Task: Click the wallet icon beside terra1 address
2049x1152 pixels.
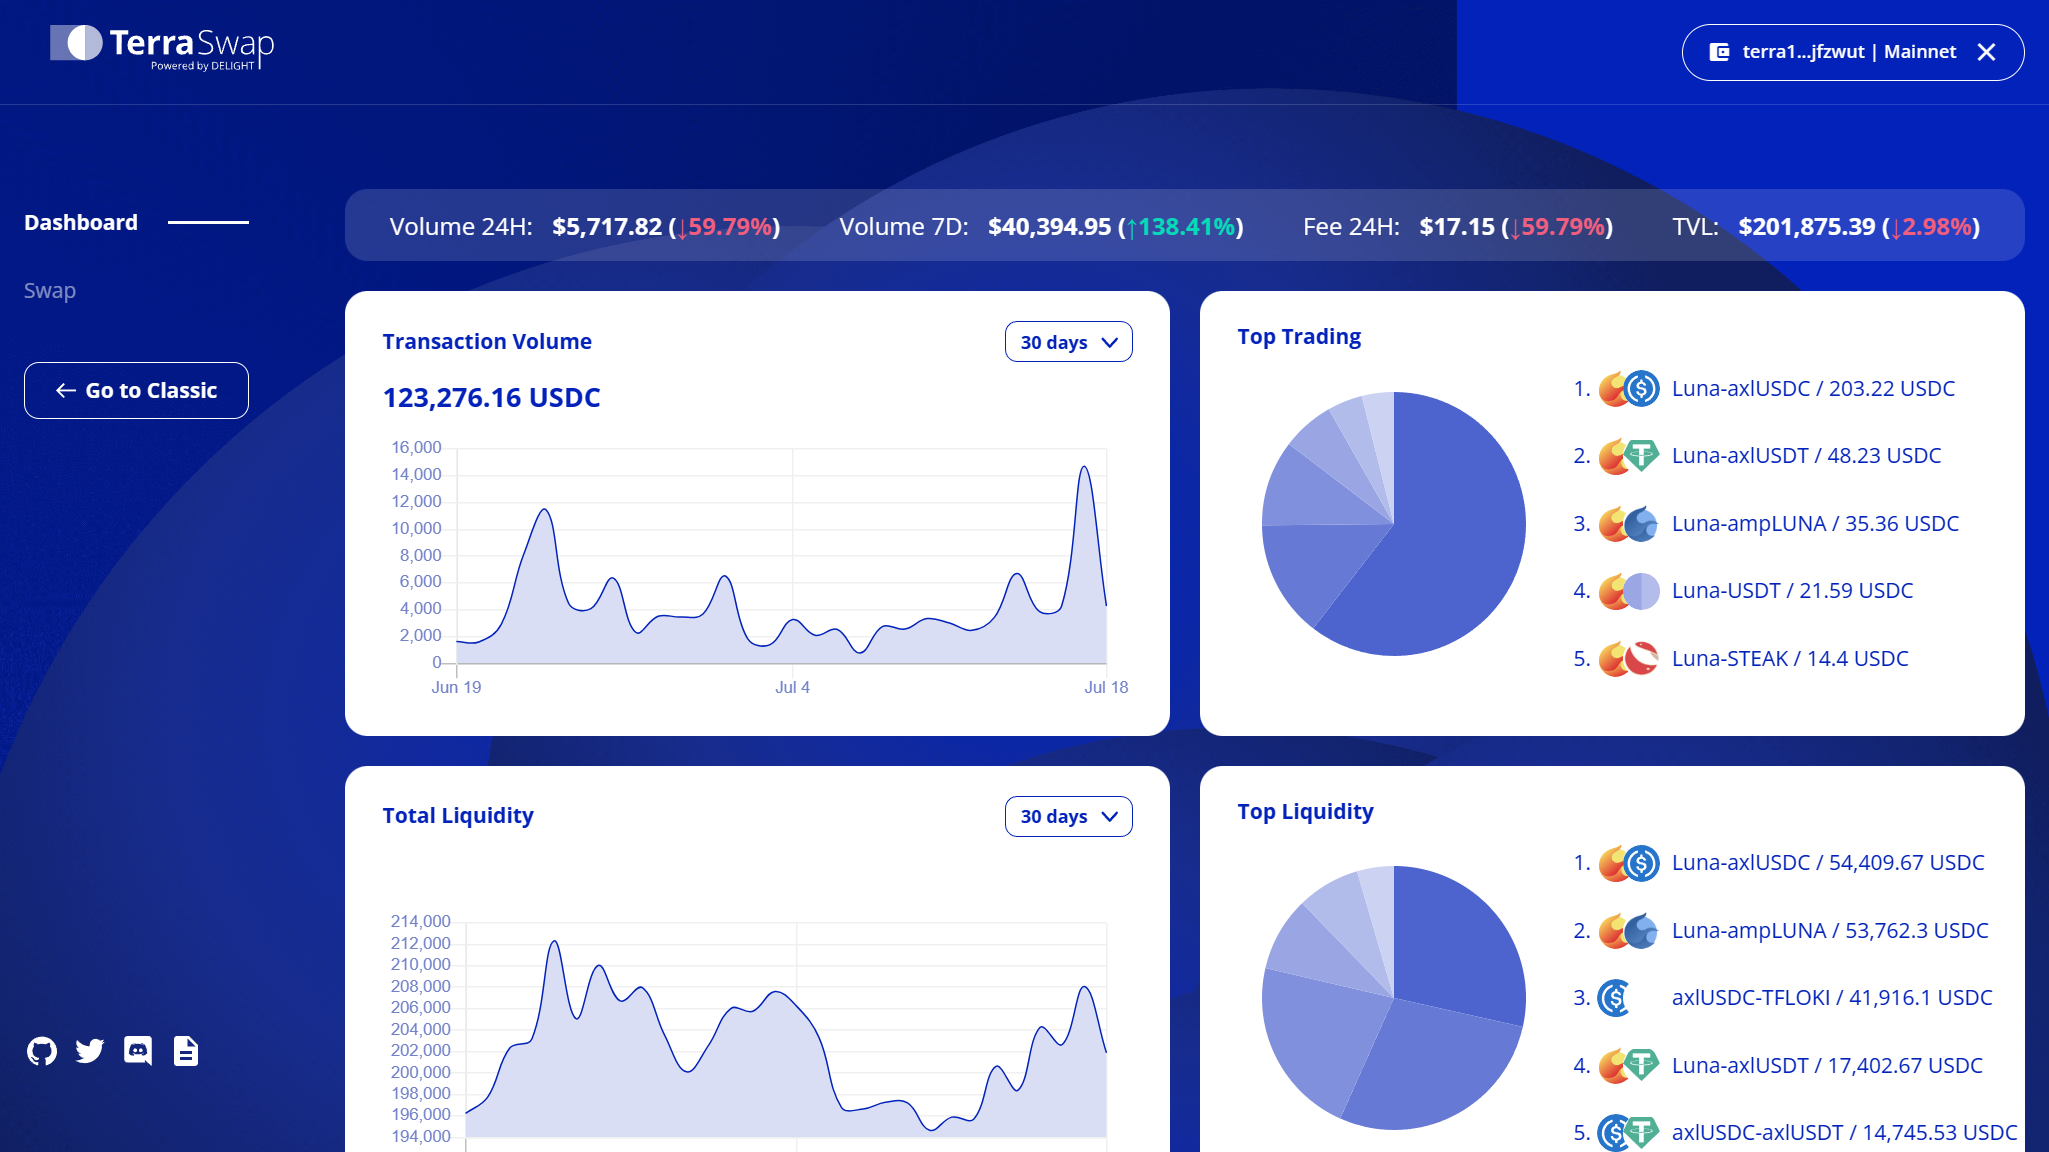Action: 1719,52
